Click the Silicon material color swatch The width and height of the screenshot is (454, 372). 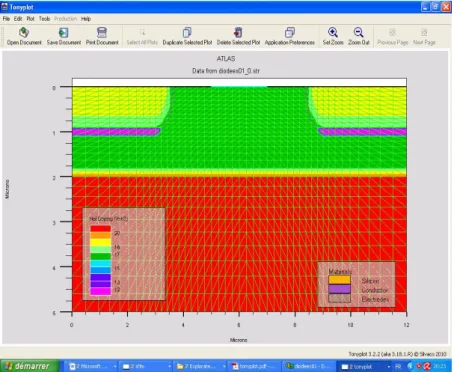(339, 280)
